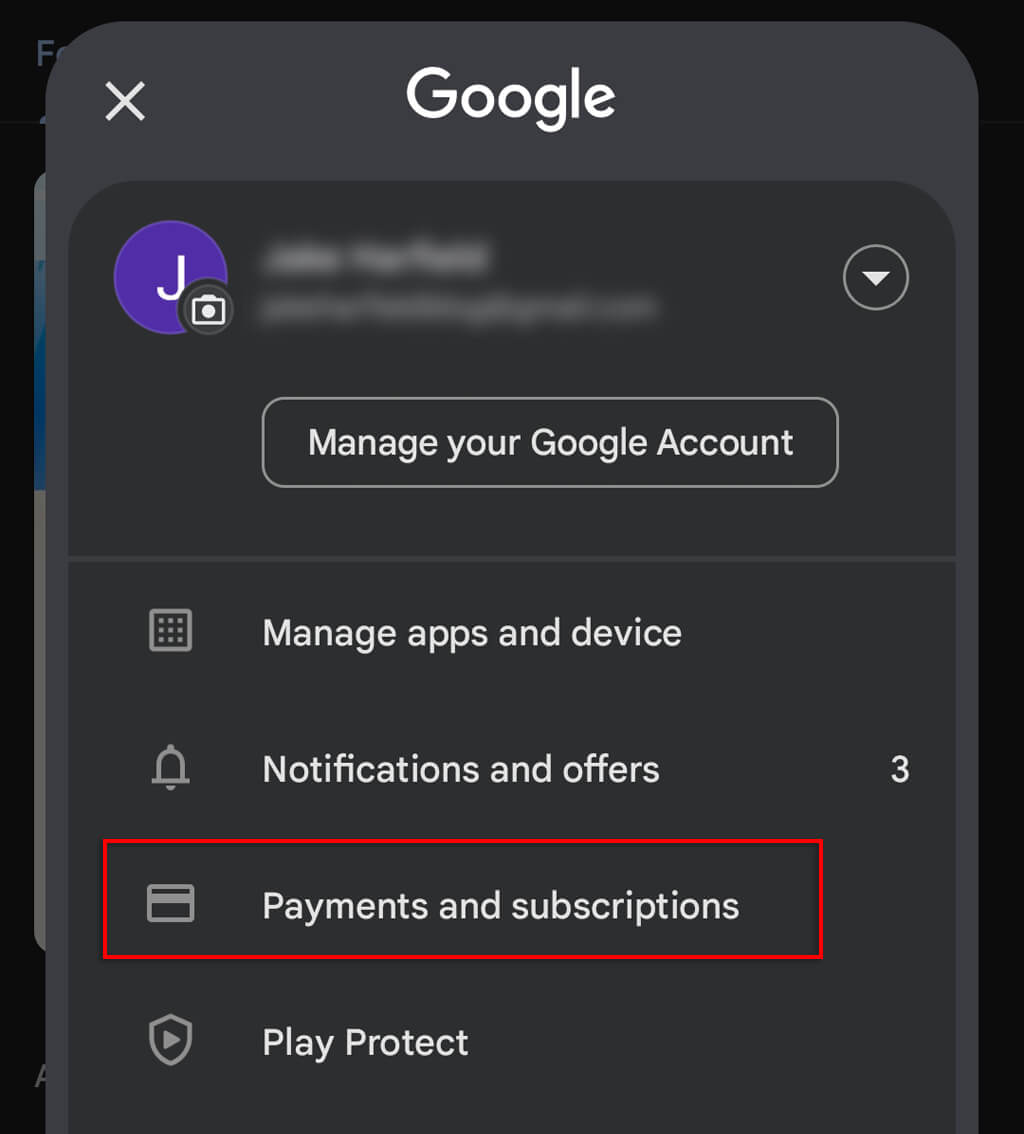The width and height of the screenshot is (1024, 1134).
Task: Select the Play Protect entry
Action: pyautogui.click(x=365, y=1042)
